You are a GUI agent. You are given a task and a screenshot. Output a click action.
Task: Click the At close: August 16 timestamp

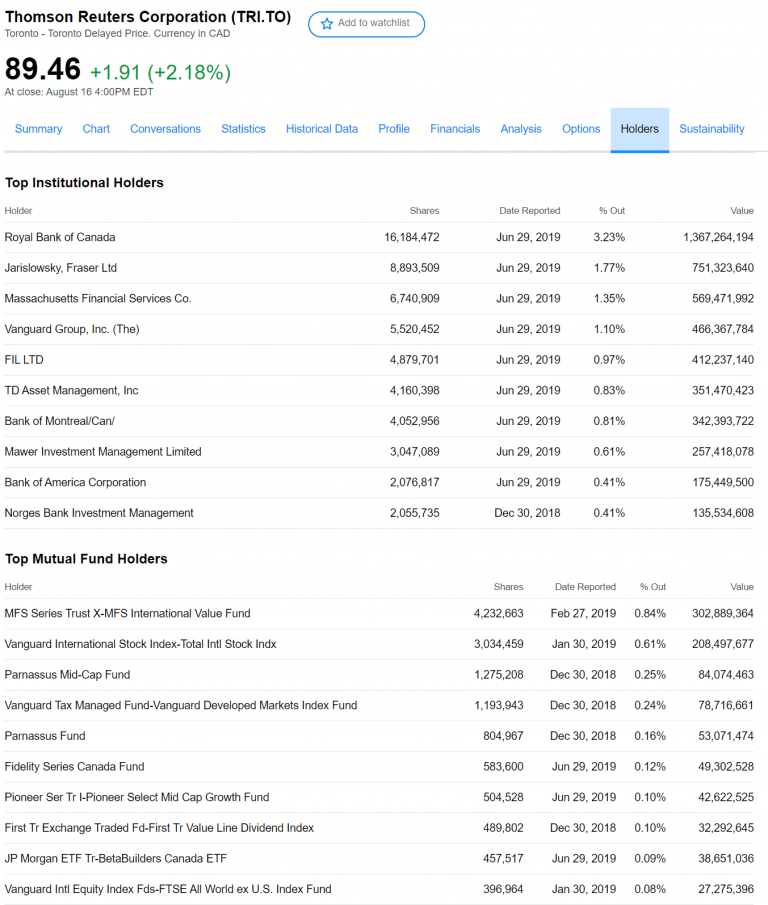click(x=79, y=91)
